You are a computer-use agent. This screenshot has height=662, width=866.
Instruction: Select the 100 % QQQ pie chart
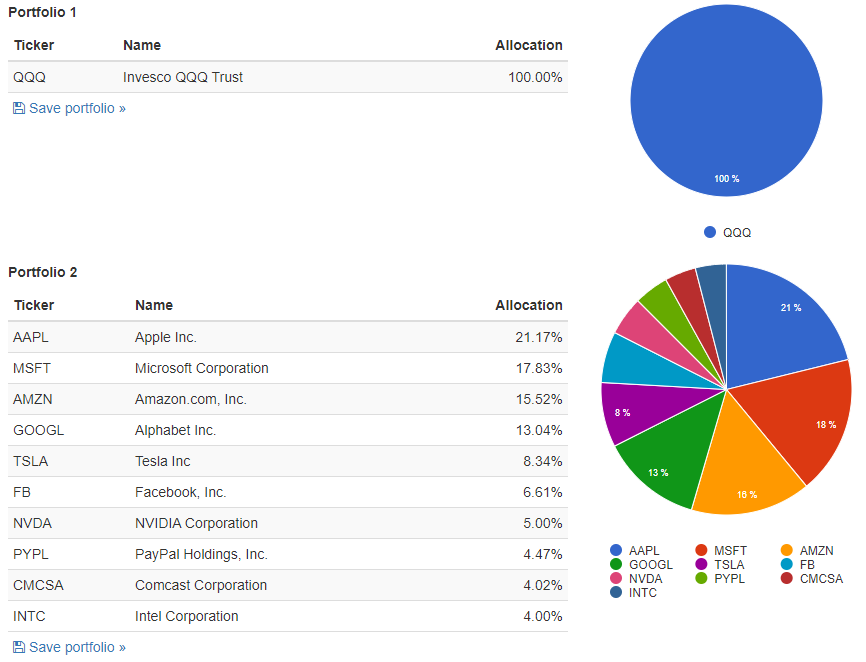pyautogui.click(x=726, y=100)
